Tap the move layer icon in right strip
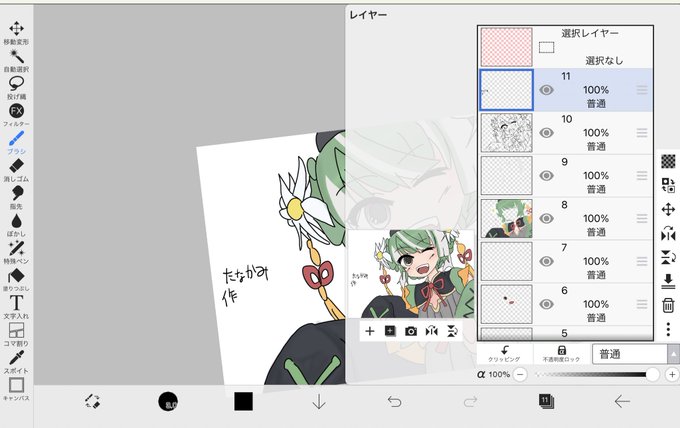 tap(668, 210)
